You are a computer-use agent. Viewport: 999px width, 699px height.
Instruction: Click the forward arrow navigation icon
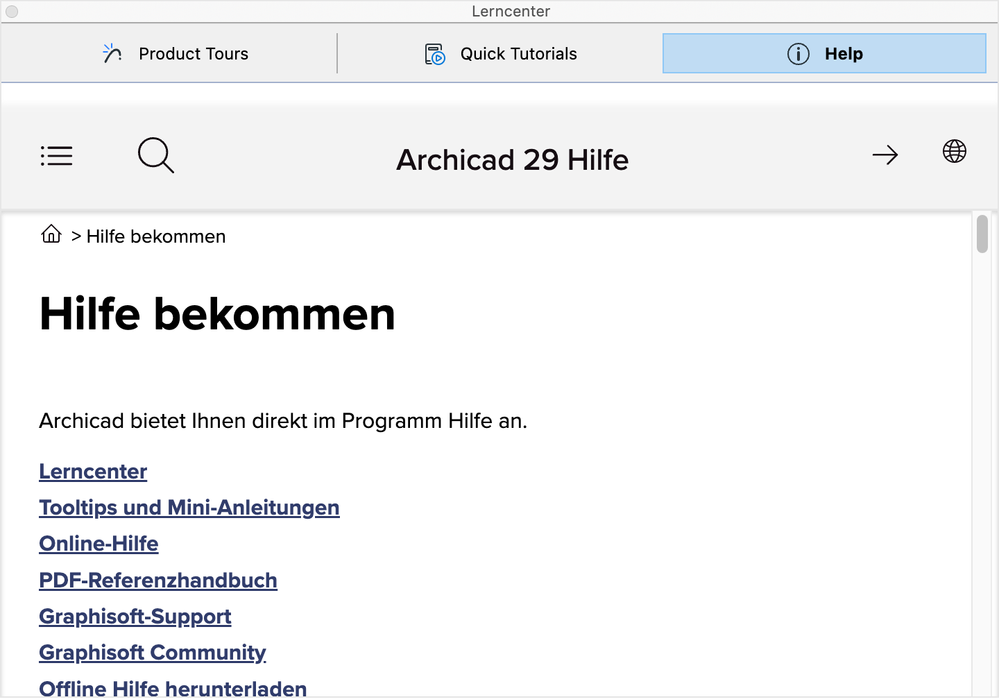point(885,155)
